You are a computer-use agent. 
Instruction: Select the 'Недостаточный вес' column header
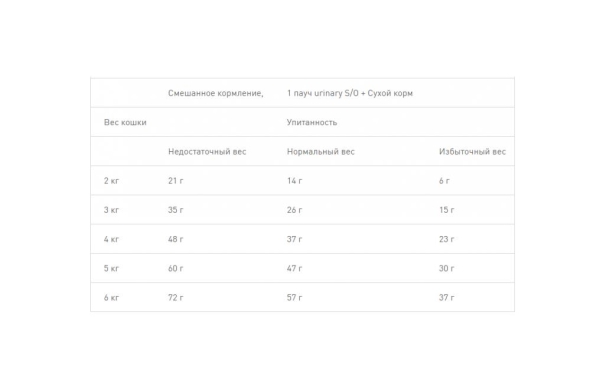(x=207, y=152)
